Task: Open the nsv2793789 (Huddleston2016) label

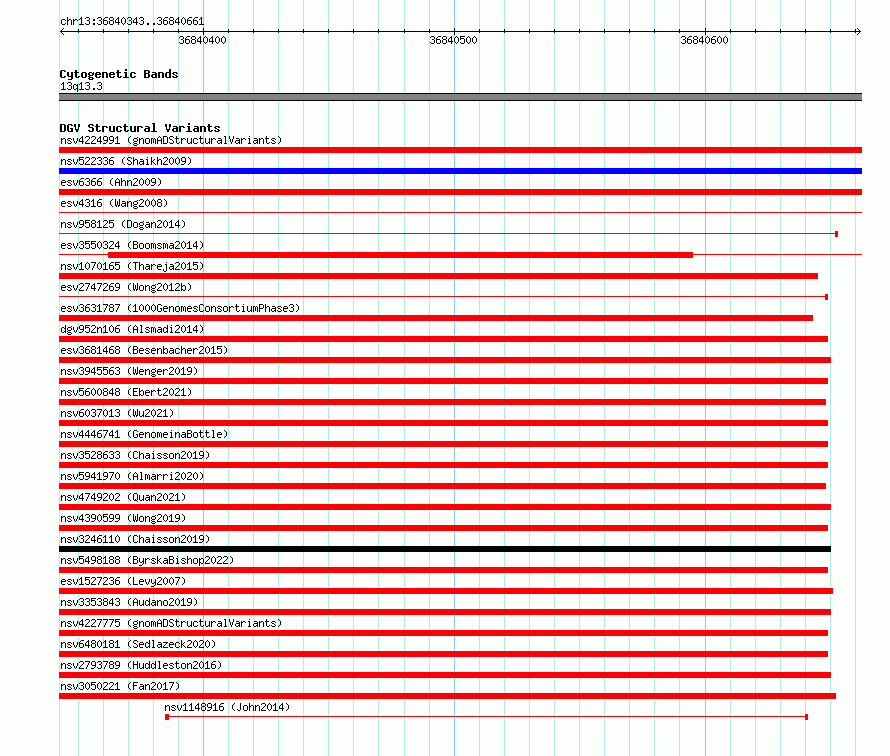Action: (141, 665)
